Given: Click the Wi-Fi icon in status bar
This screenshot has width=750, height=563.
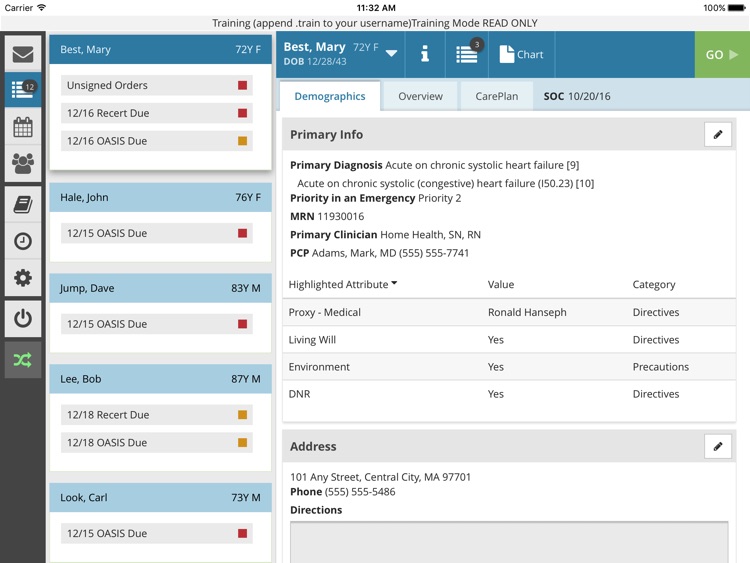Looking at the screenshot, I should coord(42,8).
